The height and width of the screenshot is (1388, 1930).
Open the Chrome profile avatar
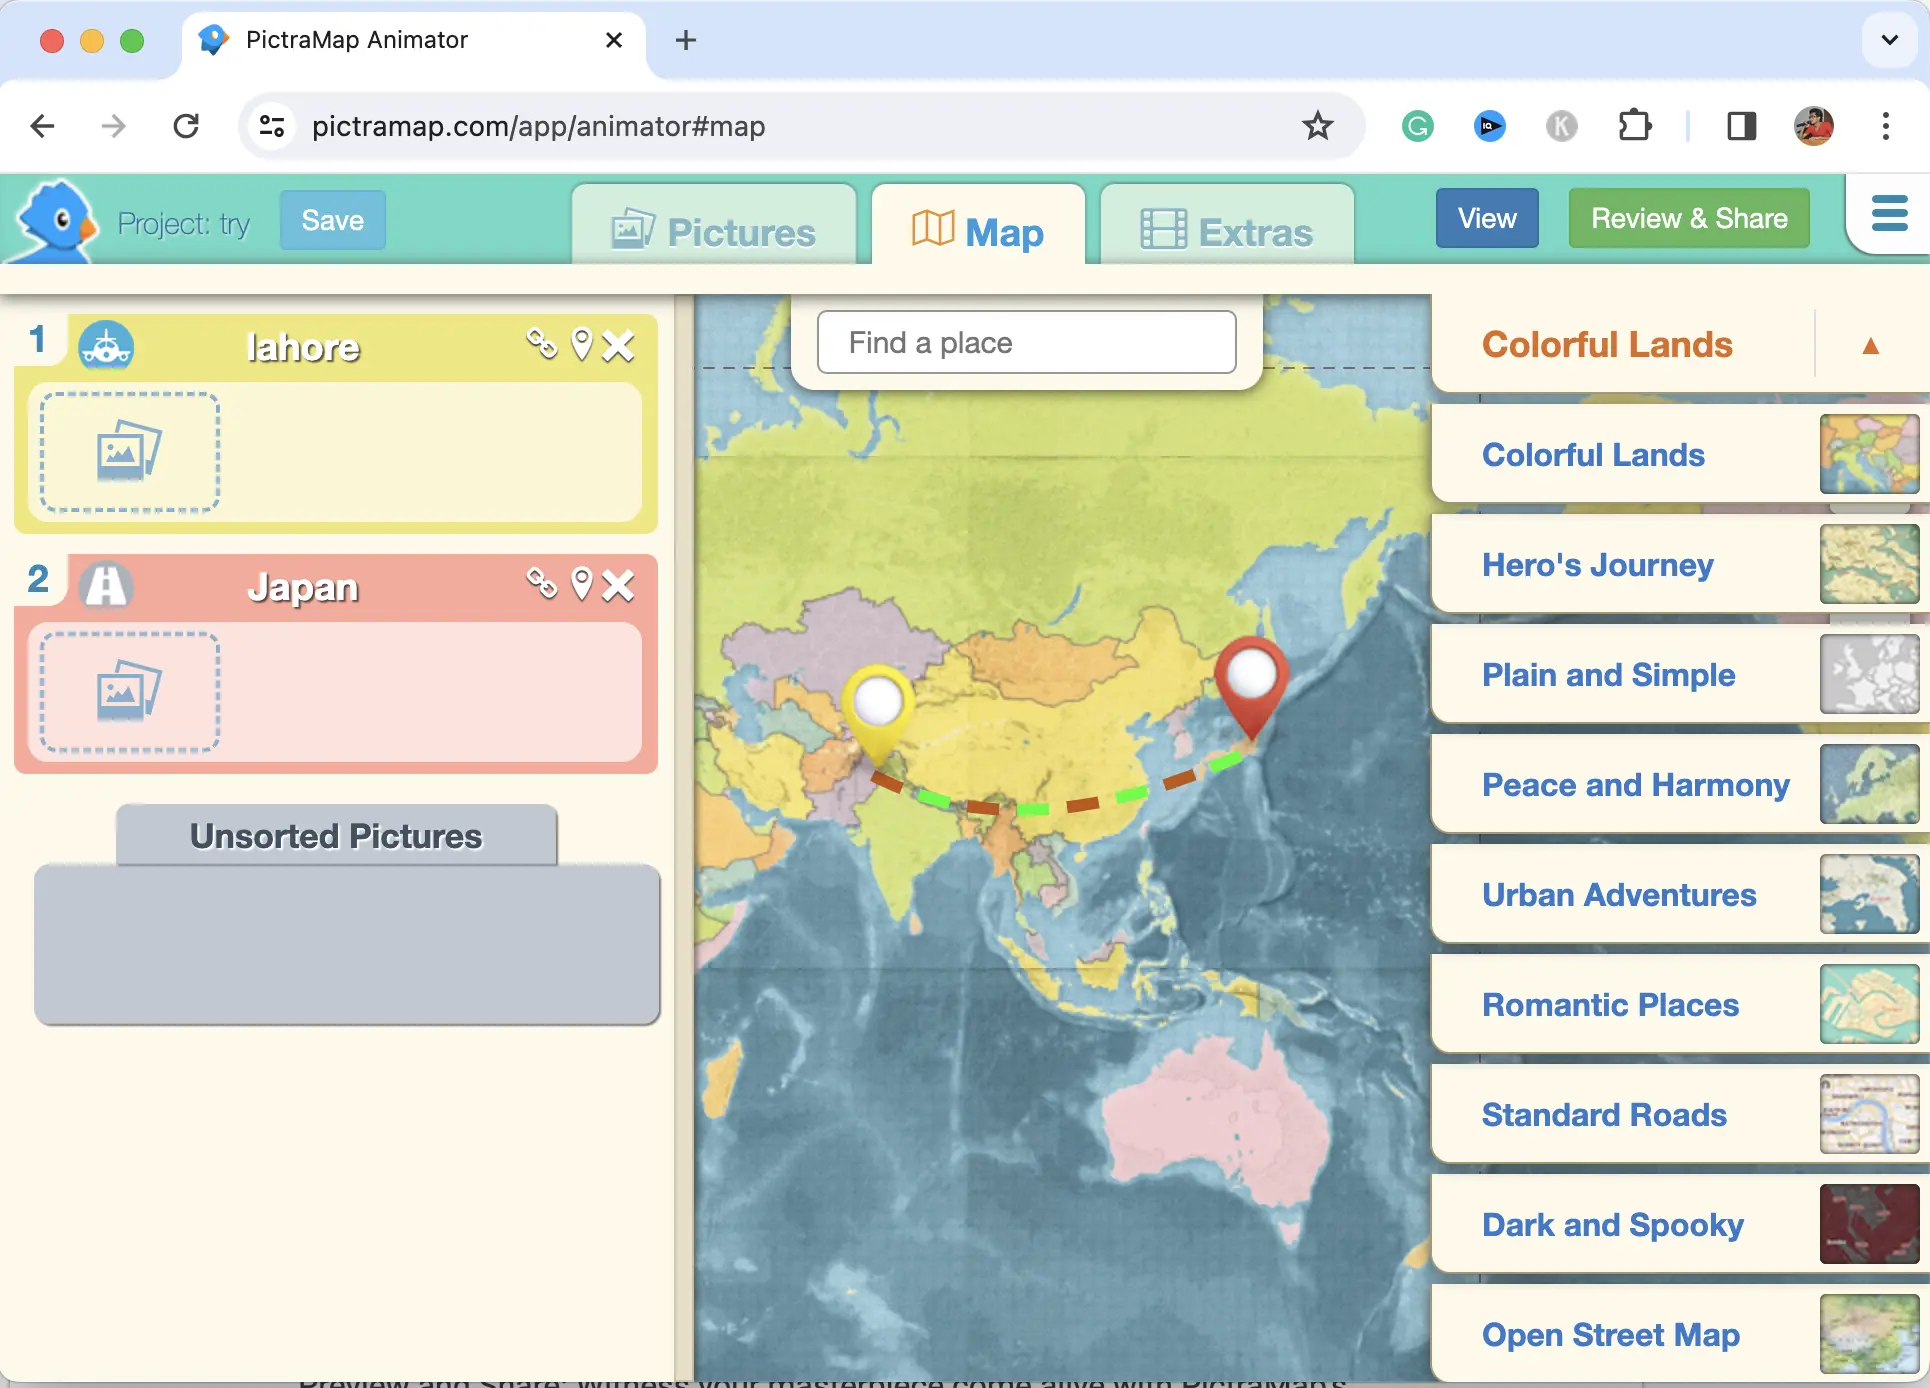coord(1814,126)
